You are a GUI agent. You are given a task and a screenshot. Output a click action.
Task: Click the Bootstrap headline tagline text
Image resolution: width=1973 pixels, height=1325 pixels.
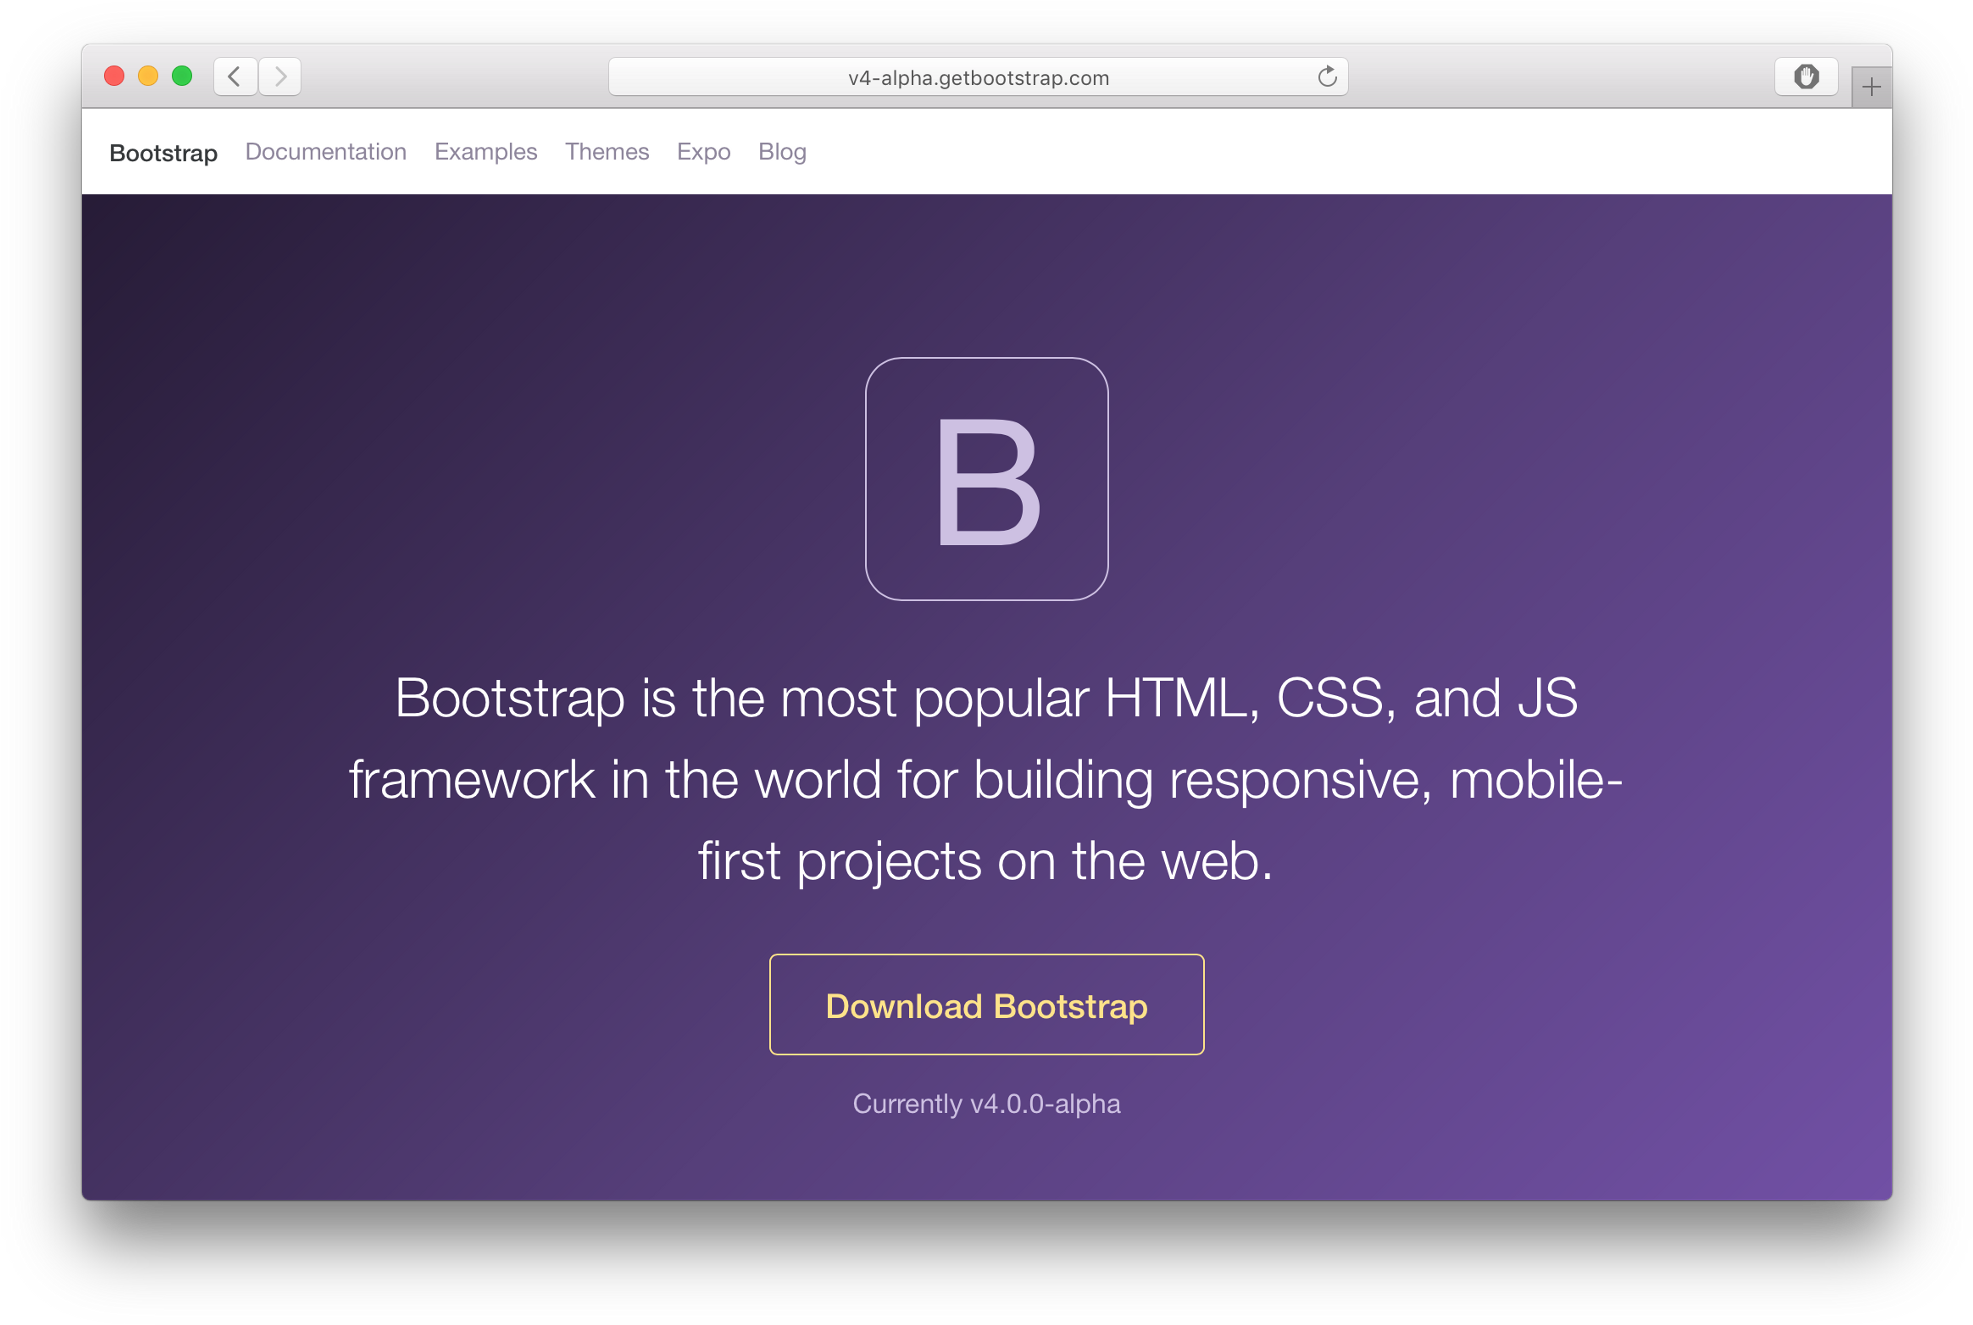(986, 779)
